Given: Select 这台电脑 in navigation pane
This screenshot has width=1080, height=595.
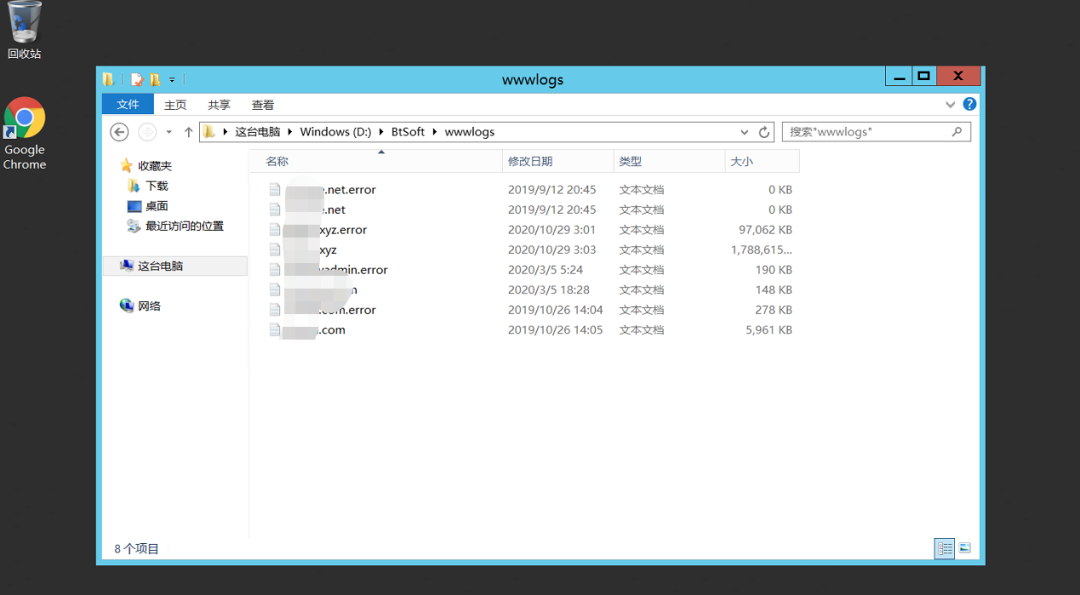Looking at the screenshot, I should pyautogui.click(x=160, y=266).
